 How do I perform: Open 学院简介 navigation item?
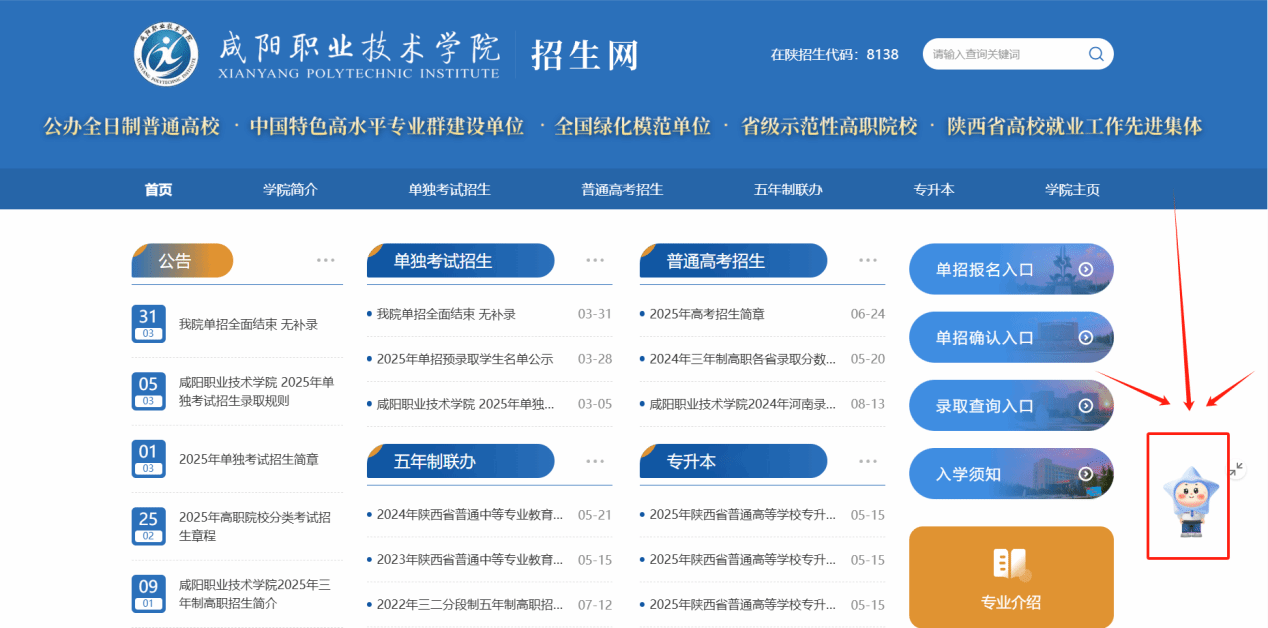pos(290,190)
